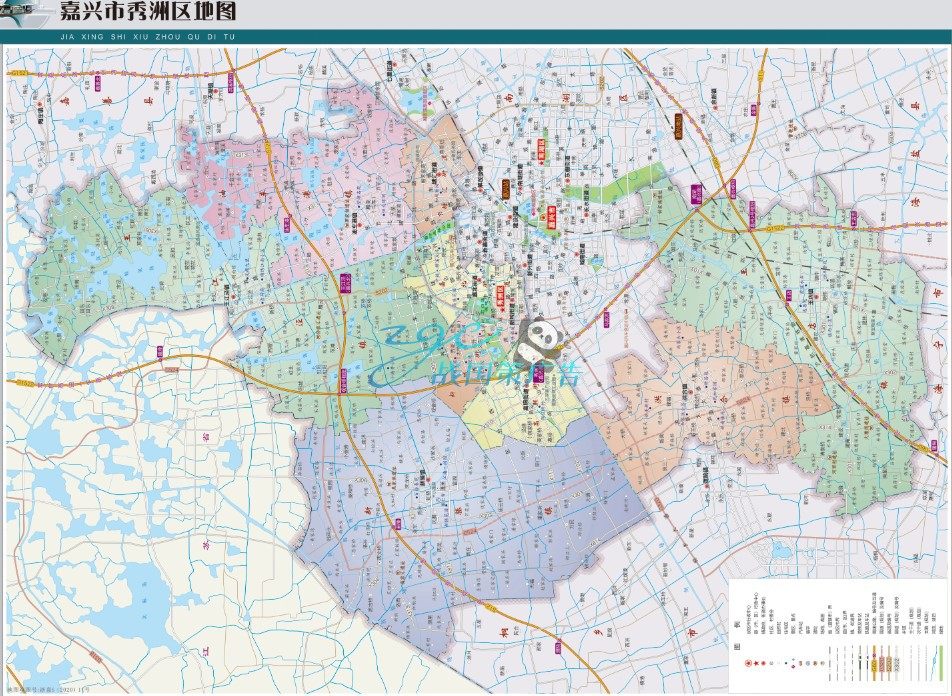Click the hollow circle village symbol in legend
The height and width of the screenshot is (696, 952).
click(x=771, y=663)
